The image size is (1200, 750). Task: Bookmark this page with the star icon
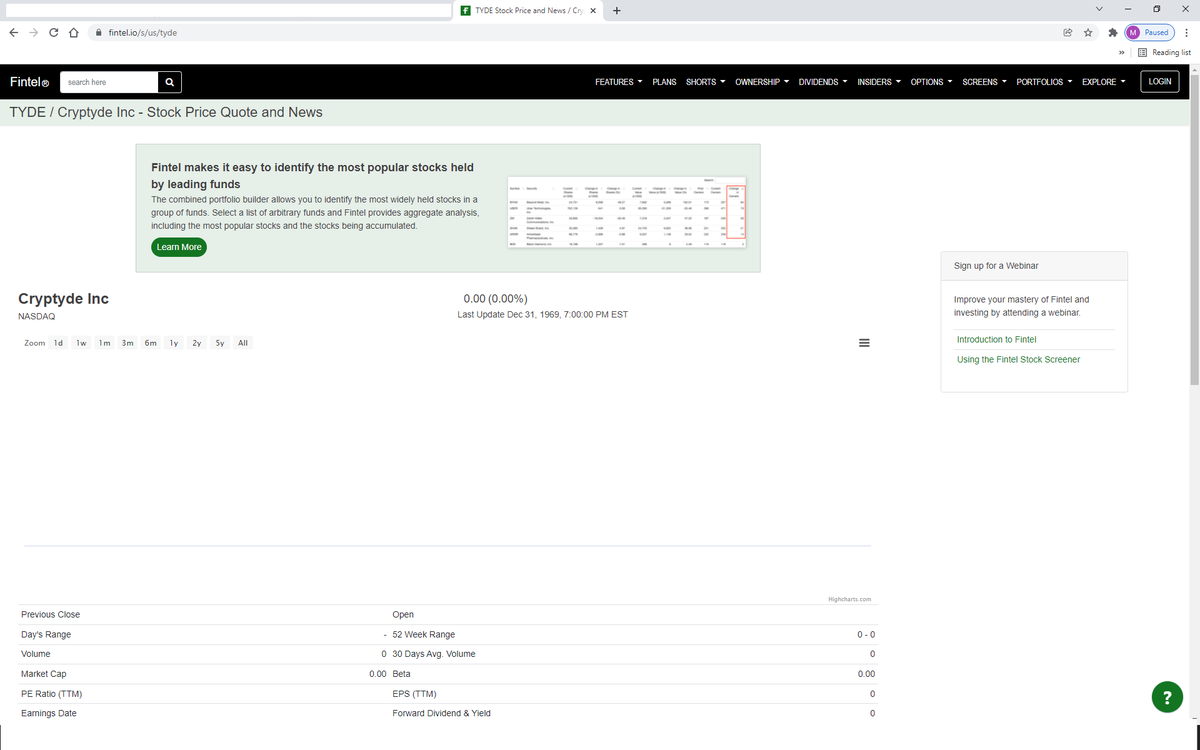[x=1087, y=32]
